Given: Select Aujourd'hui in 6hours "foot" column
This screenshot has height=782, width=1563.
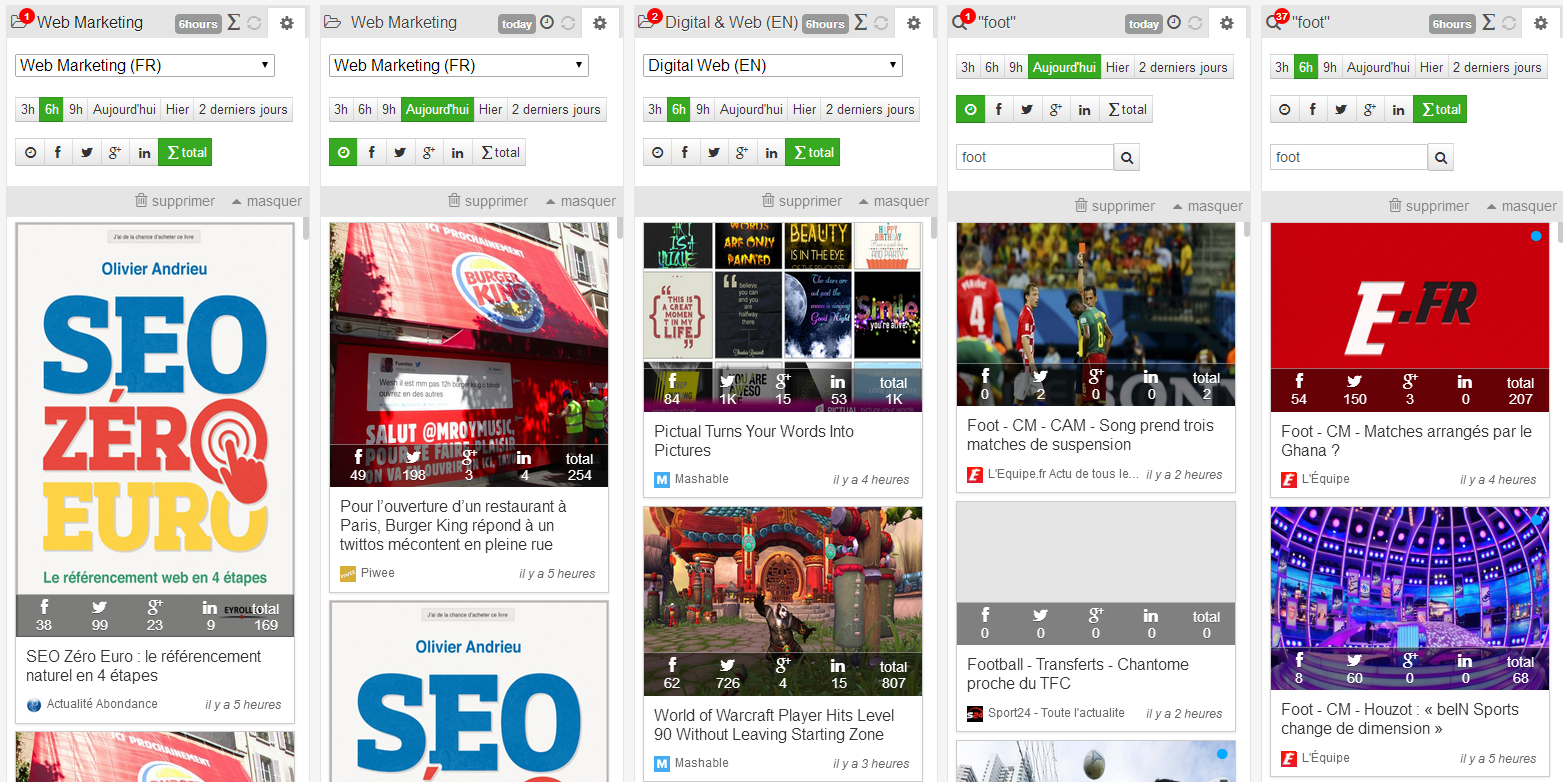Looking at the screenshot, I should (1379, 68).
